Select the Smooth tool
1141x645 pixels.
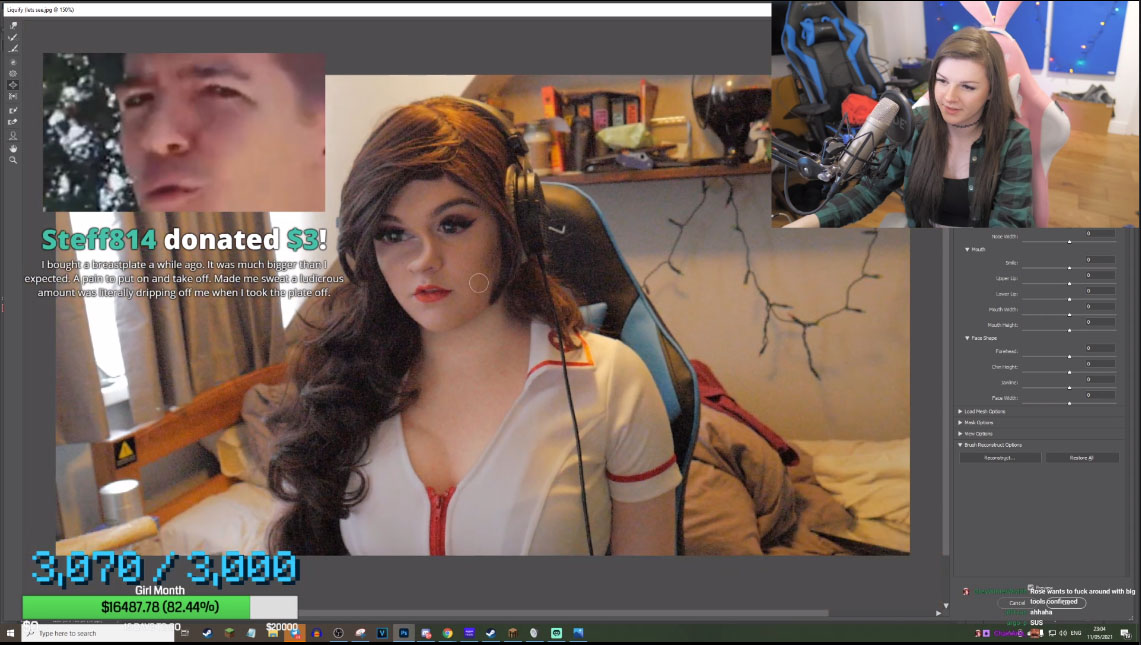click(13, 49)
